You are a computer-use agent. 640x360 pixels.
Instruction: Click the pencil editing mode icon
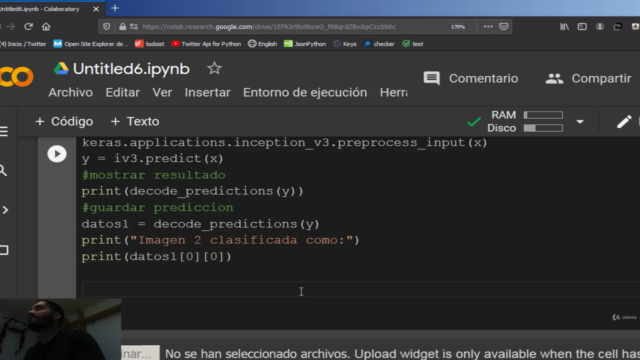tap(624, 122)
